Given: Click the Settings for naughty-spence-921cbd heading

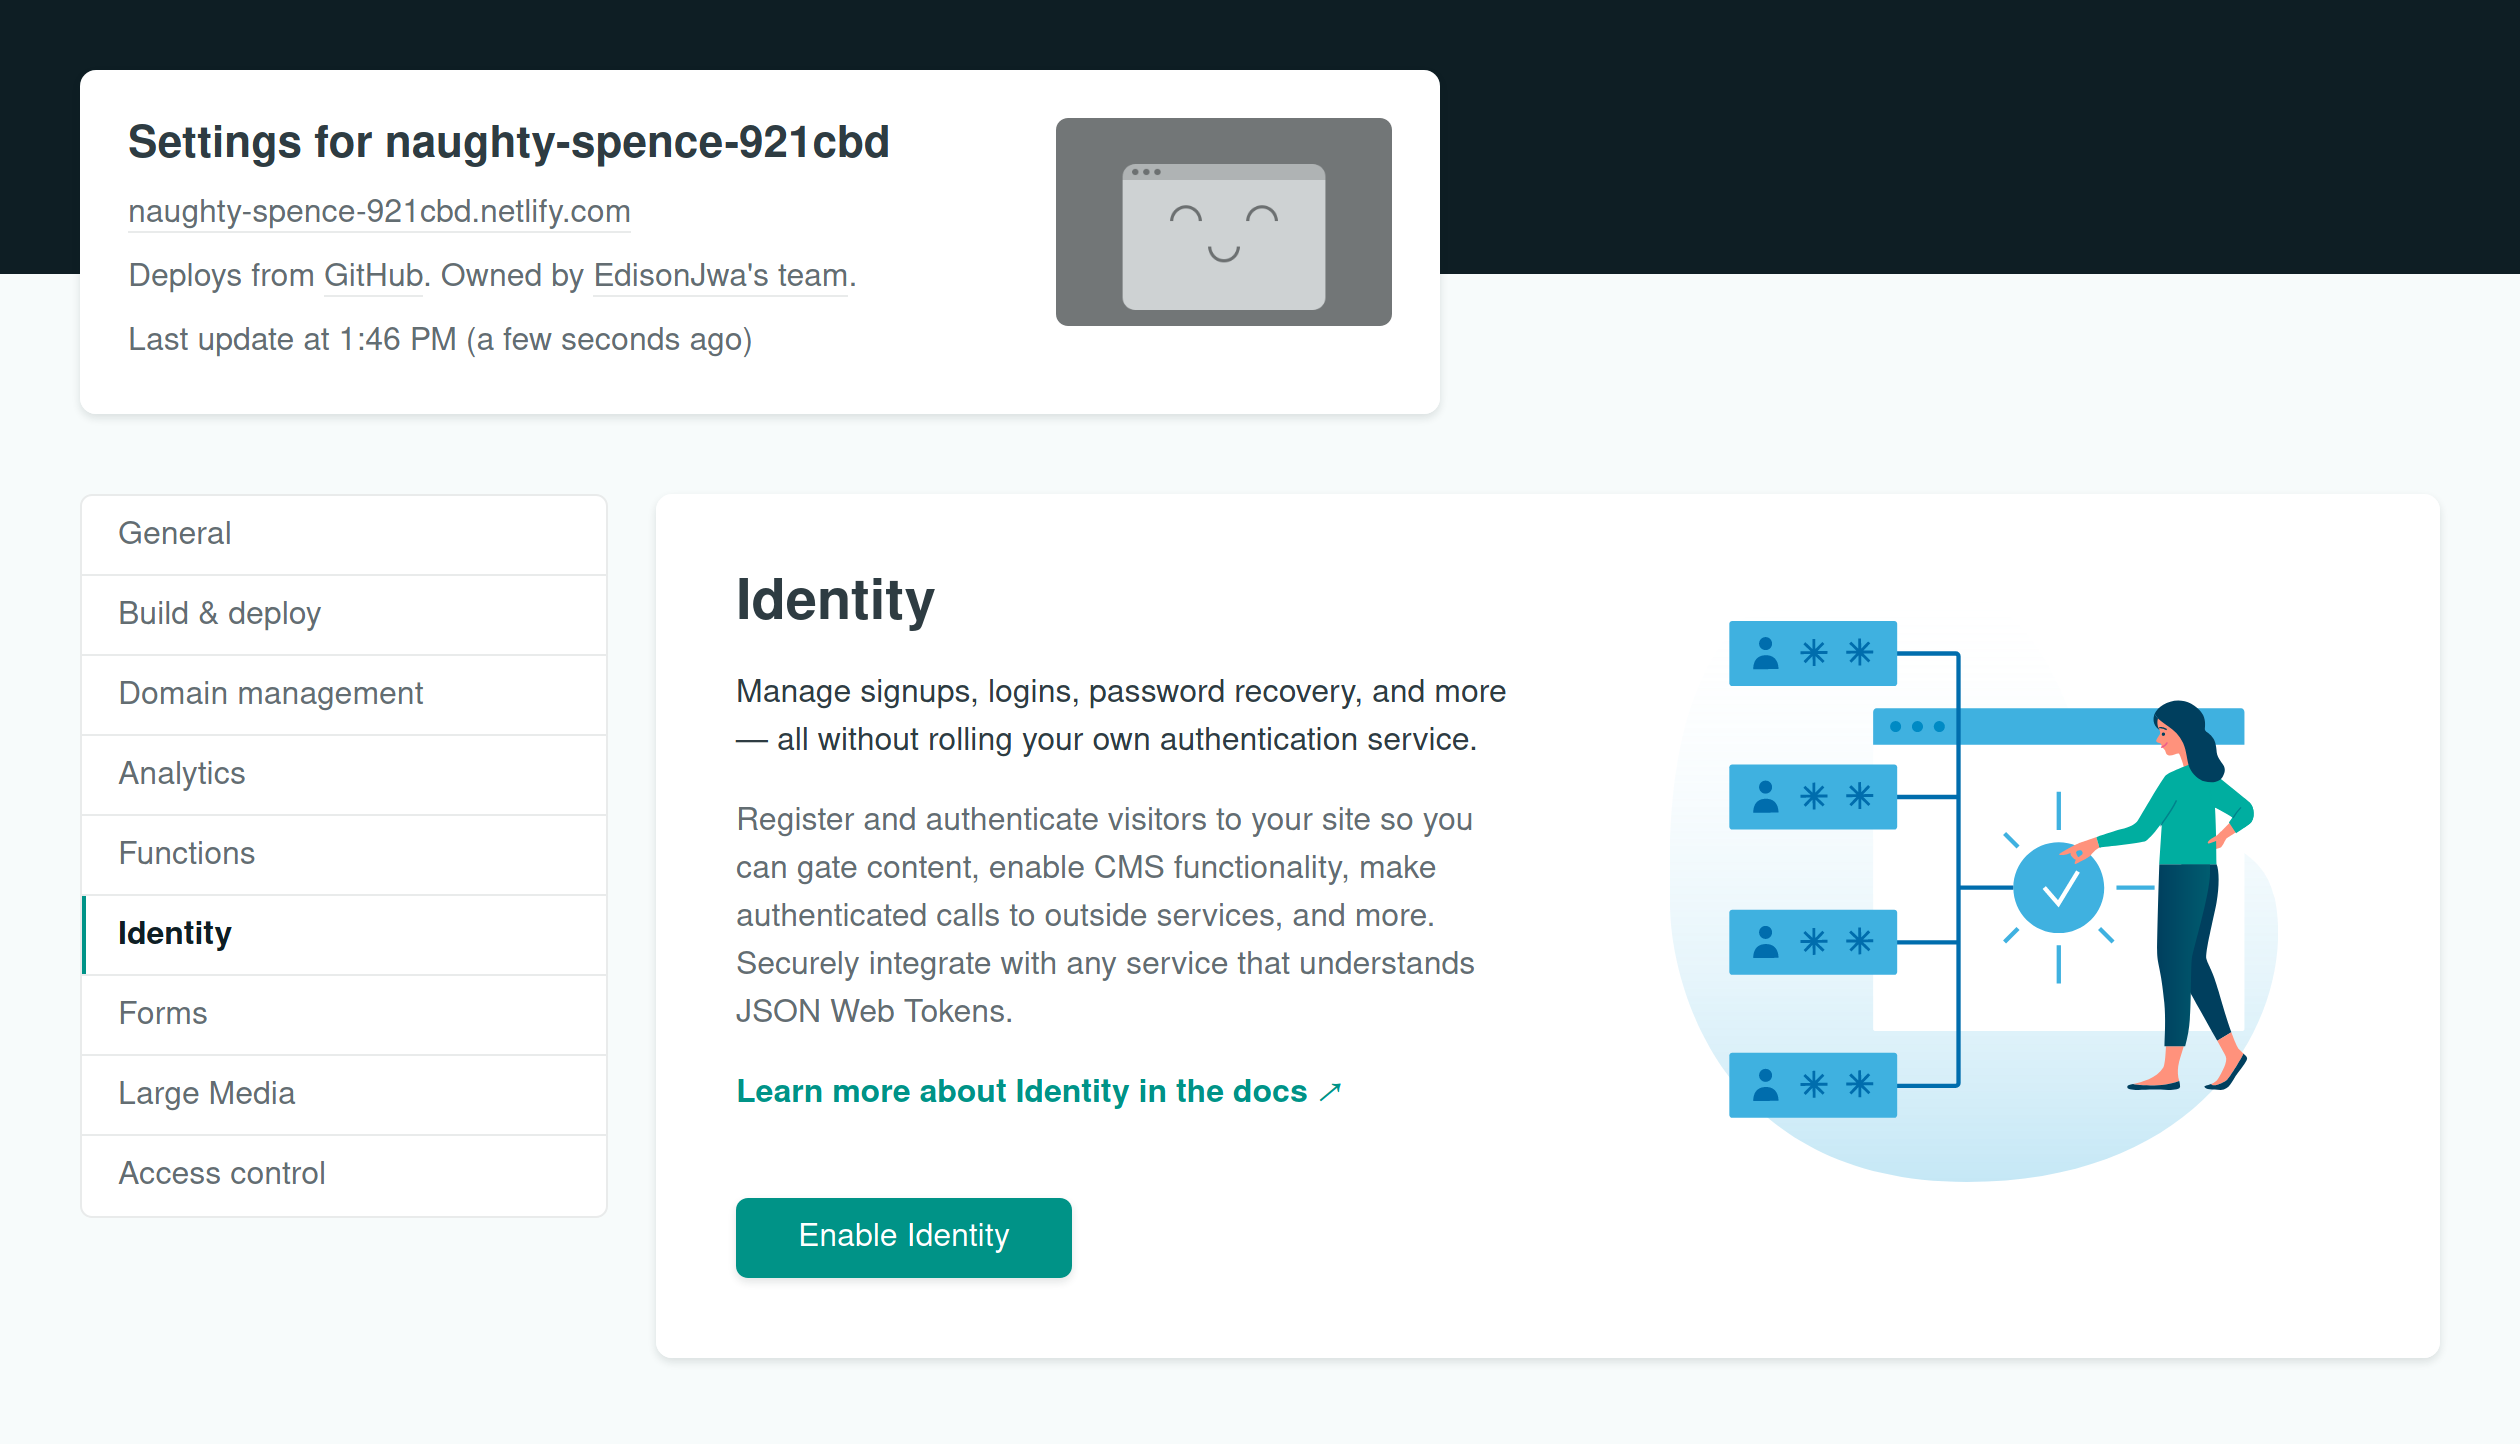Looking at the screenshot, I should [x=508, y=142].
